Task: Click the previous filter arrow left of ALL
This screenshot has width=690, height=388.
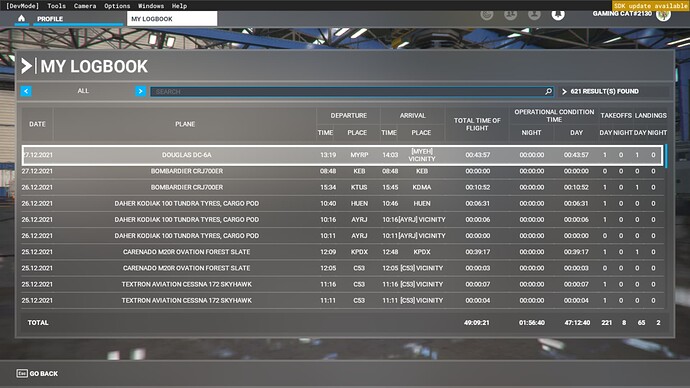Action: pos(26,91)
